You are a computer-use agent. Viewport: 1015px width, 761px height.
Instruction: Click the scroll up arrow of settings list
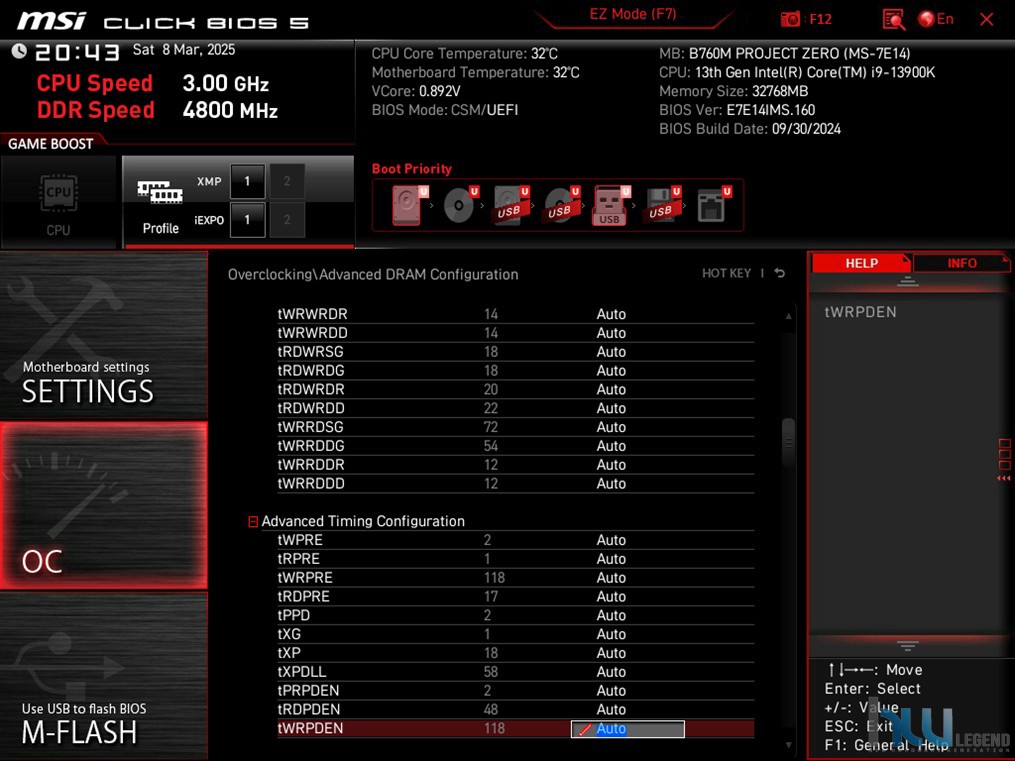point(788,316)
